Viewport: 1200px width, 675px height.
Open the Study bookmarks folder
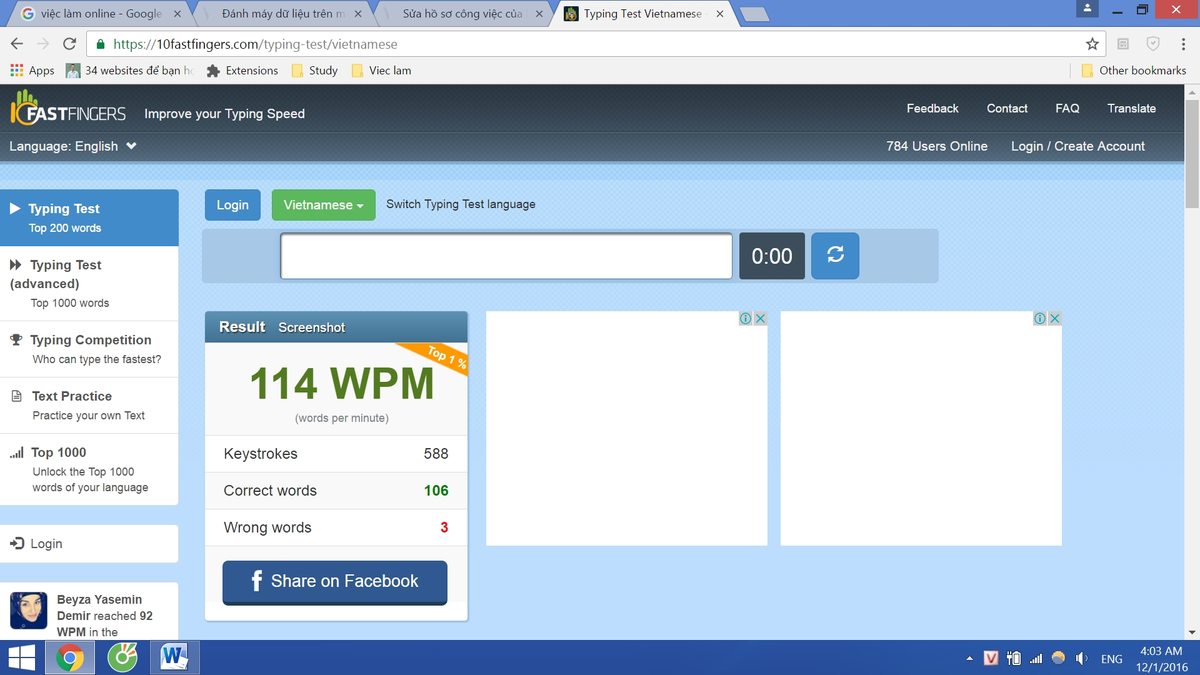(315, 71)
